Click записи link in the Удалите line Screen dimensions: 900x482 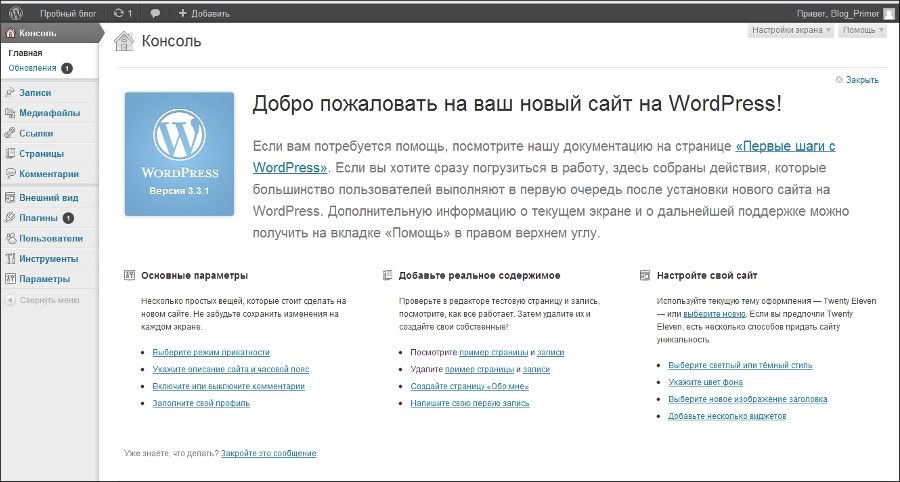(x=536, y=369)
